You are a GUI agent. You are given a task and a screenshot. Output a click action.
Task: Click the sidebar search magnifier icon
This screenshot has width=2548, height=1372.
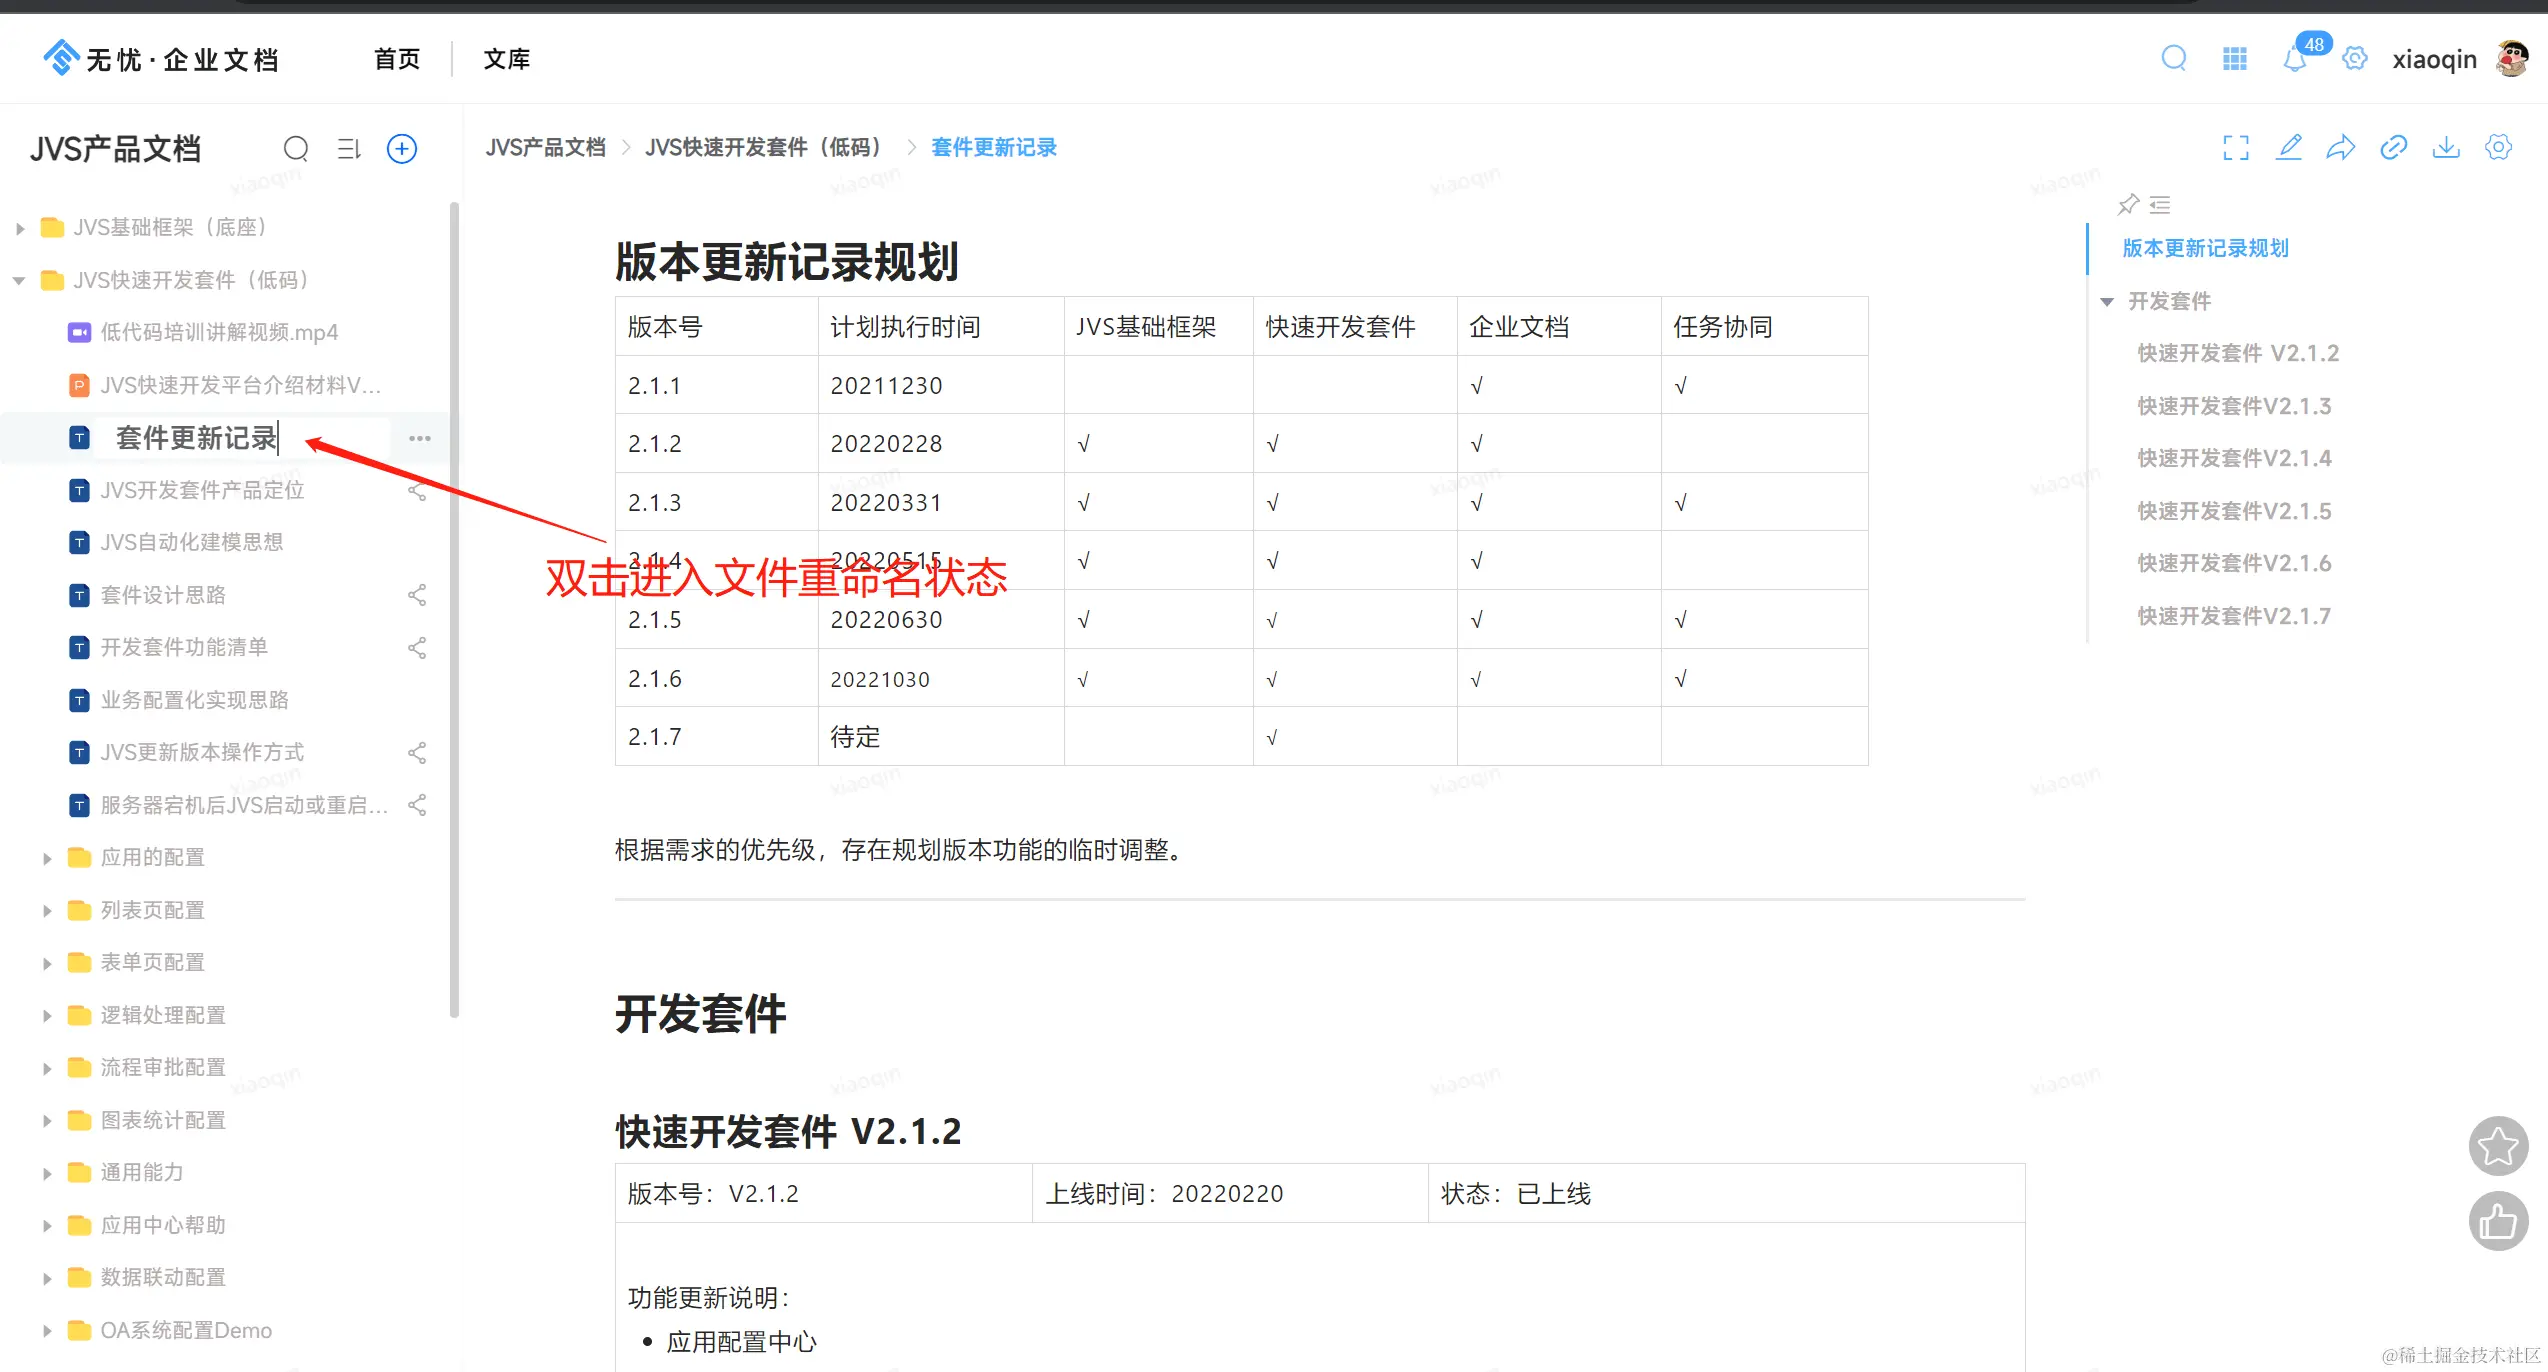(x=296, y=149)
